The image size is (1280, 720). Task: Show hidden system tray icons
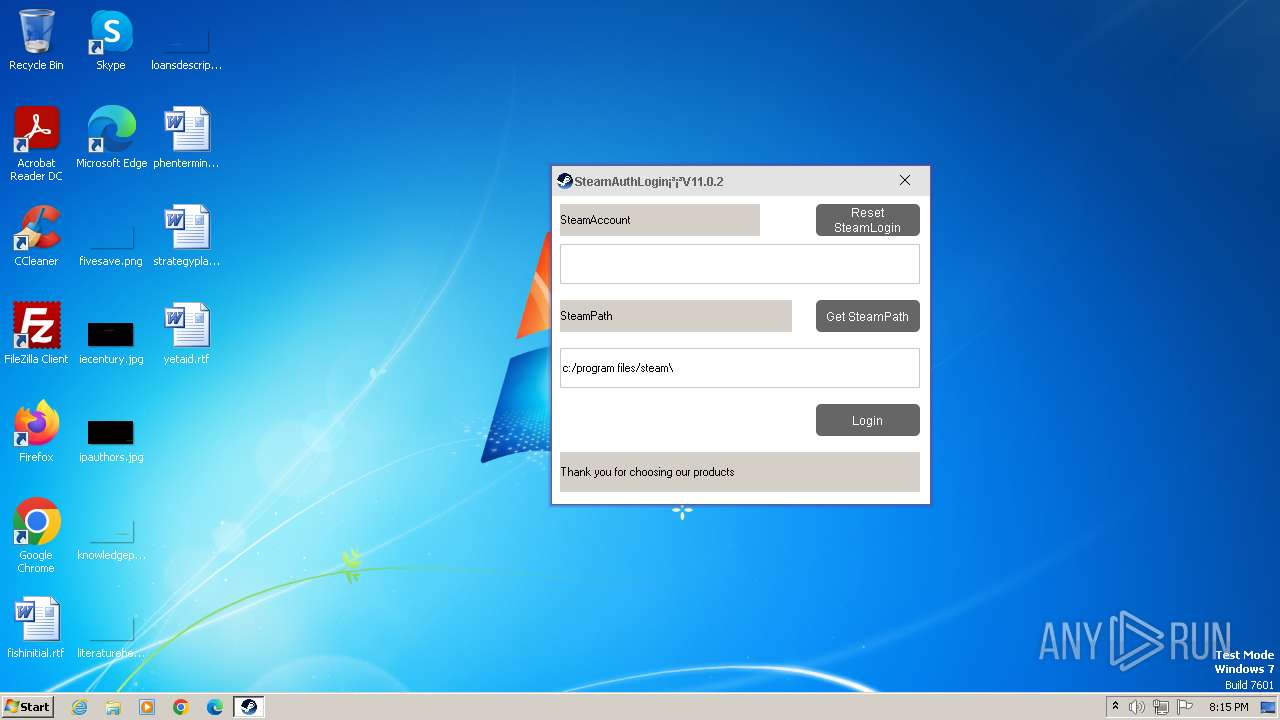point(1115,707)
